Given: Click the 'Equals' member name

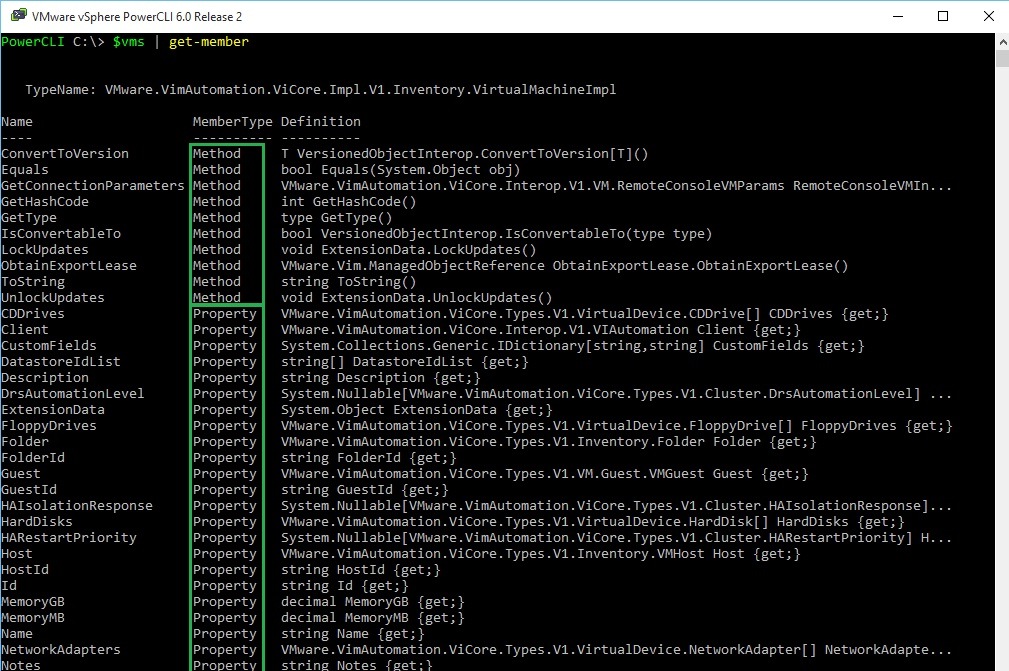Looking at the screenshot, I should [25, 170].
